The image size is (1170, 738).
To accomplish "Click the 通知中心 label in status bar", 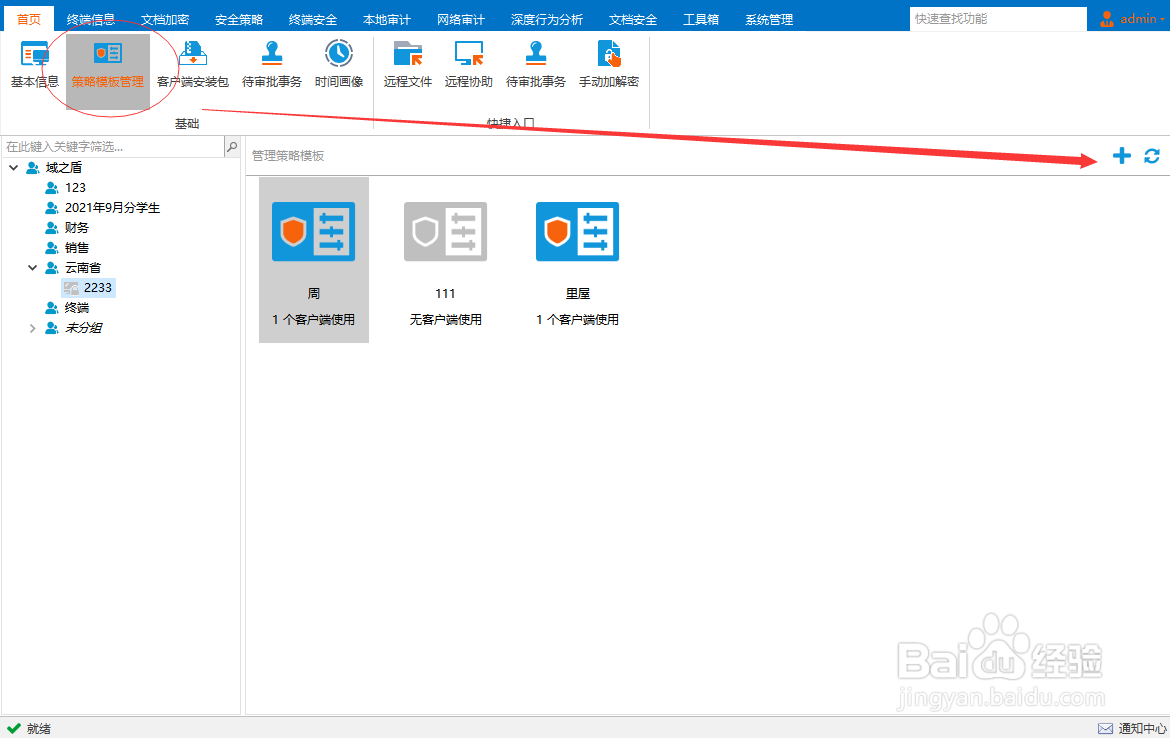I will coord(1142,728).
